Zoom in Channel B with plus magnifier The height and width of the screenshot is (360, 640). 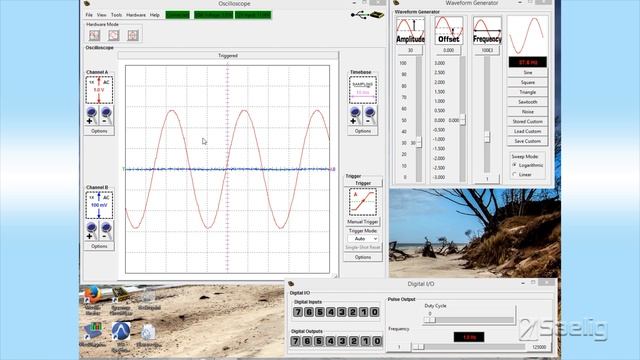[x=91, y=231]
